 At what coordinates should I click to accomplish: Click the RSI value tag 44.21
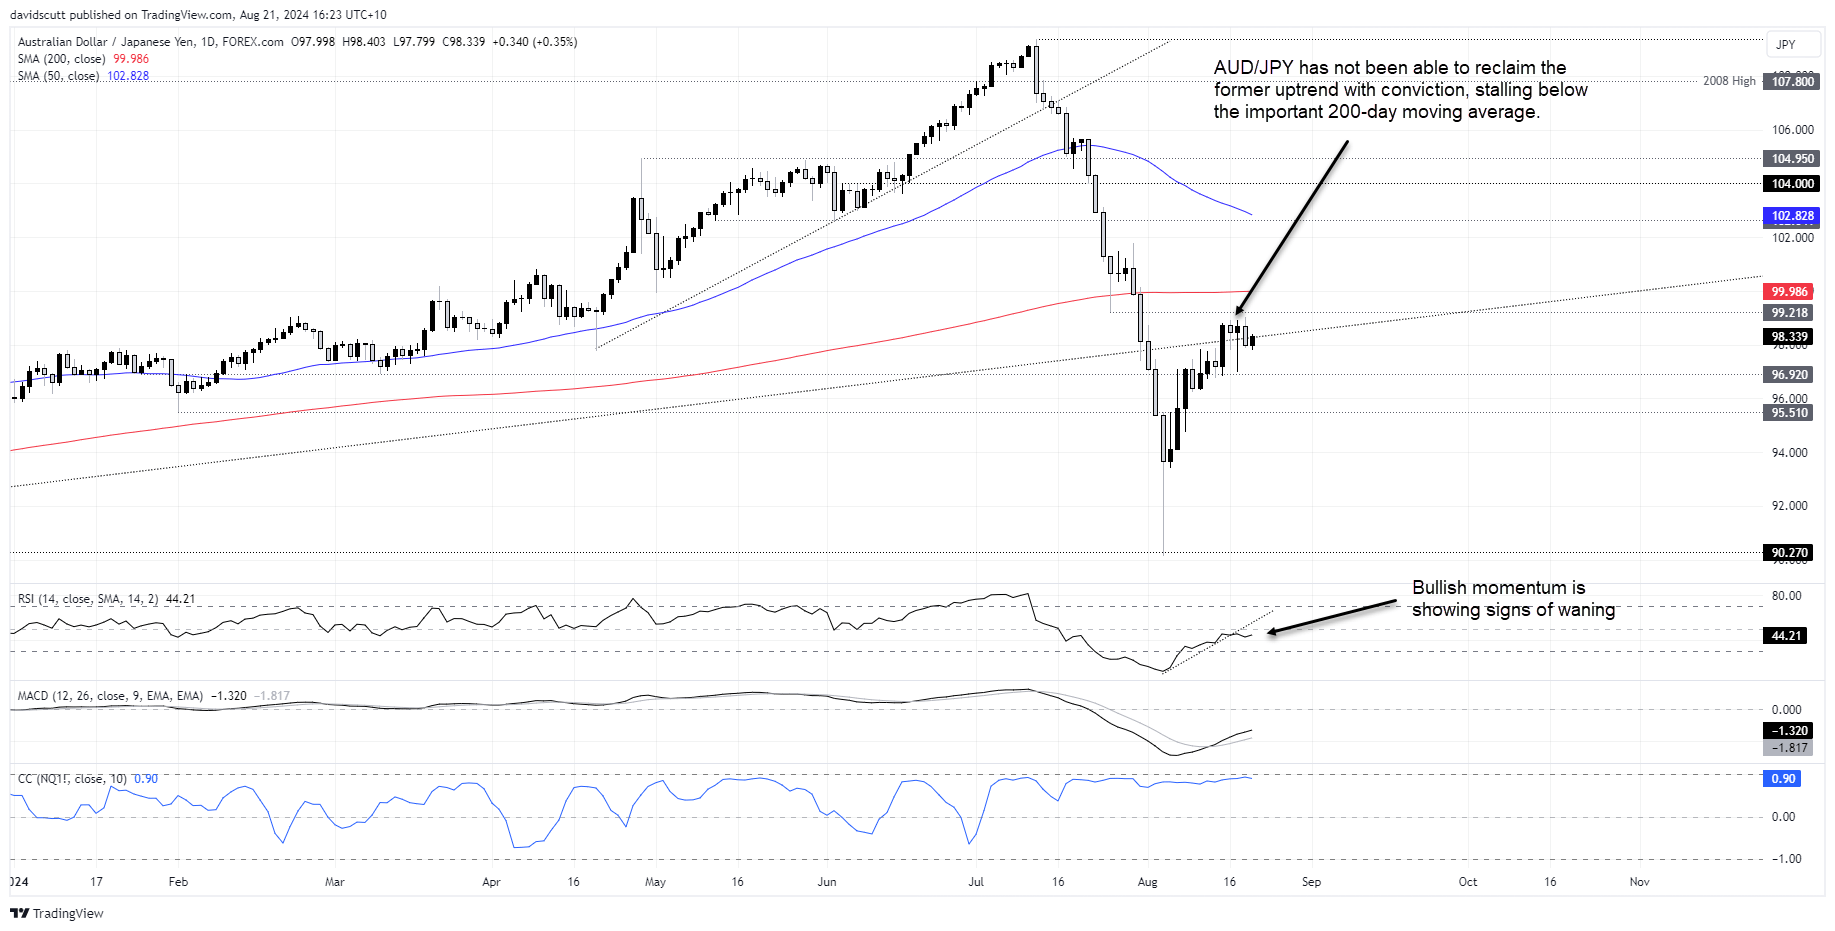click(x=1785, y=636)
